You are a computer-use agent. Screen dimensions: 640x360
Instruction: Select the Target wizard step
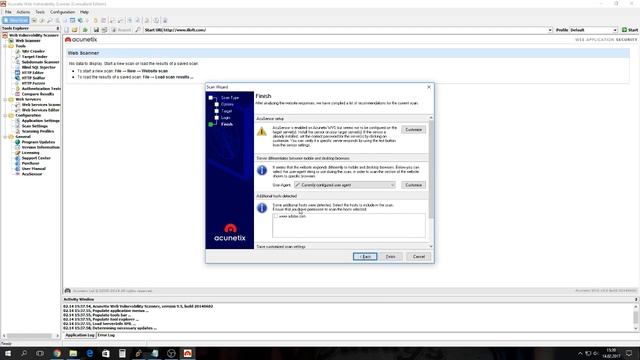click(x=227, y=111)
